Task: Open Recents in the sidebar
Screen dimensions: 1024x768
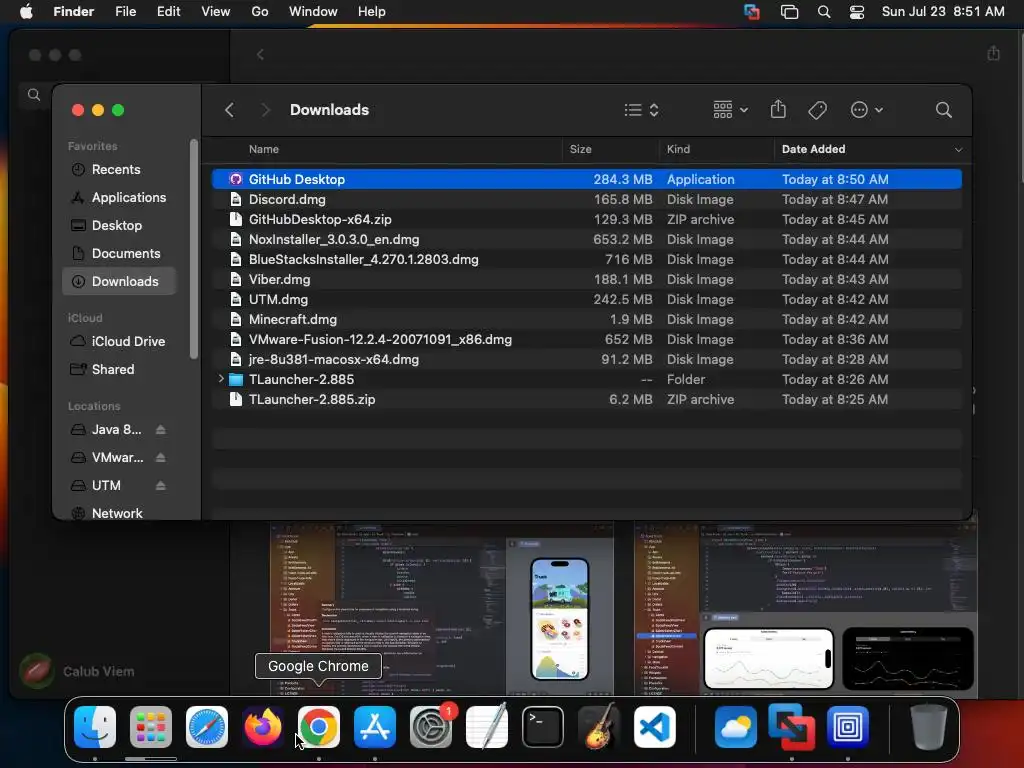Action: point(119,169)
